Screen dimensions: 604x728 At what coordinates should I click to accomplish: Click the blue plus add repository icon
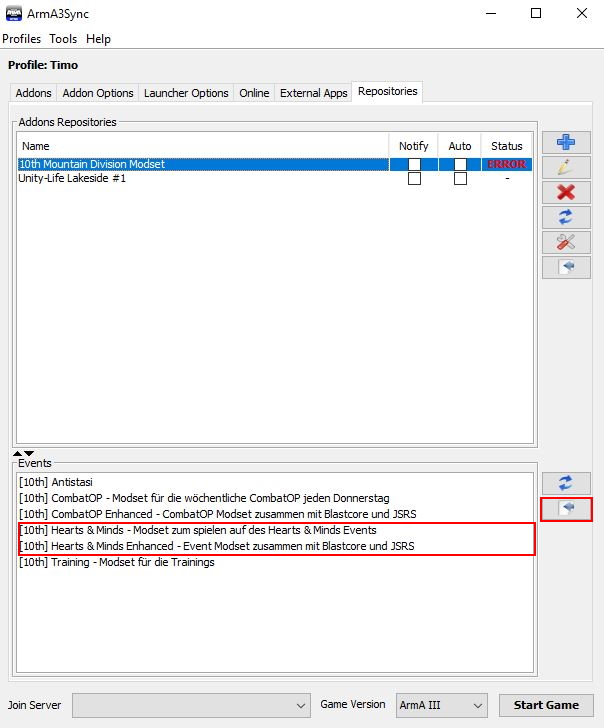pos(566,142)
